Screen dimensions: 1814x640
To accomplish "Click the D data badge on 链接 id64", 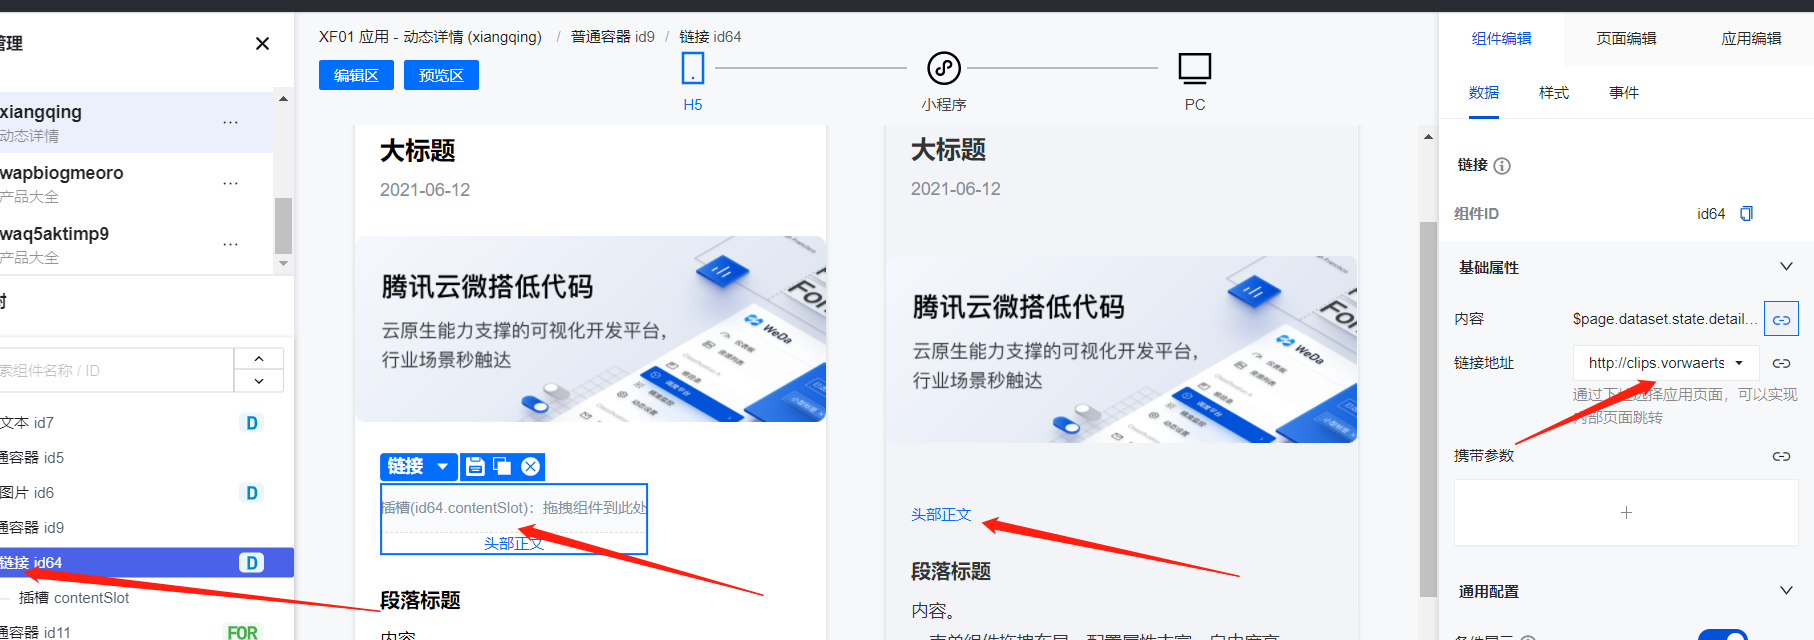I will pyautogui.click(x=252, y=563).
